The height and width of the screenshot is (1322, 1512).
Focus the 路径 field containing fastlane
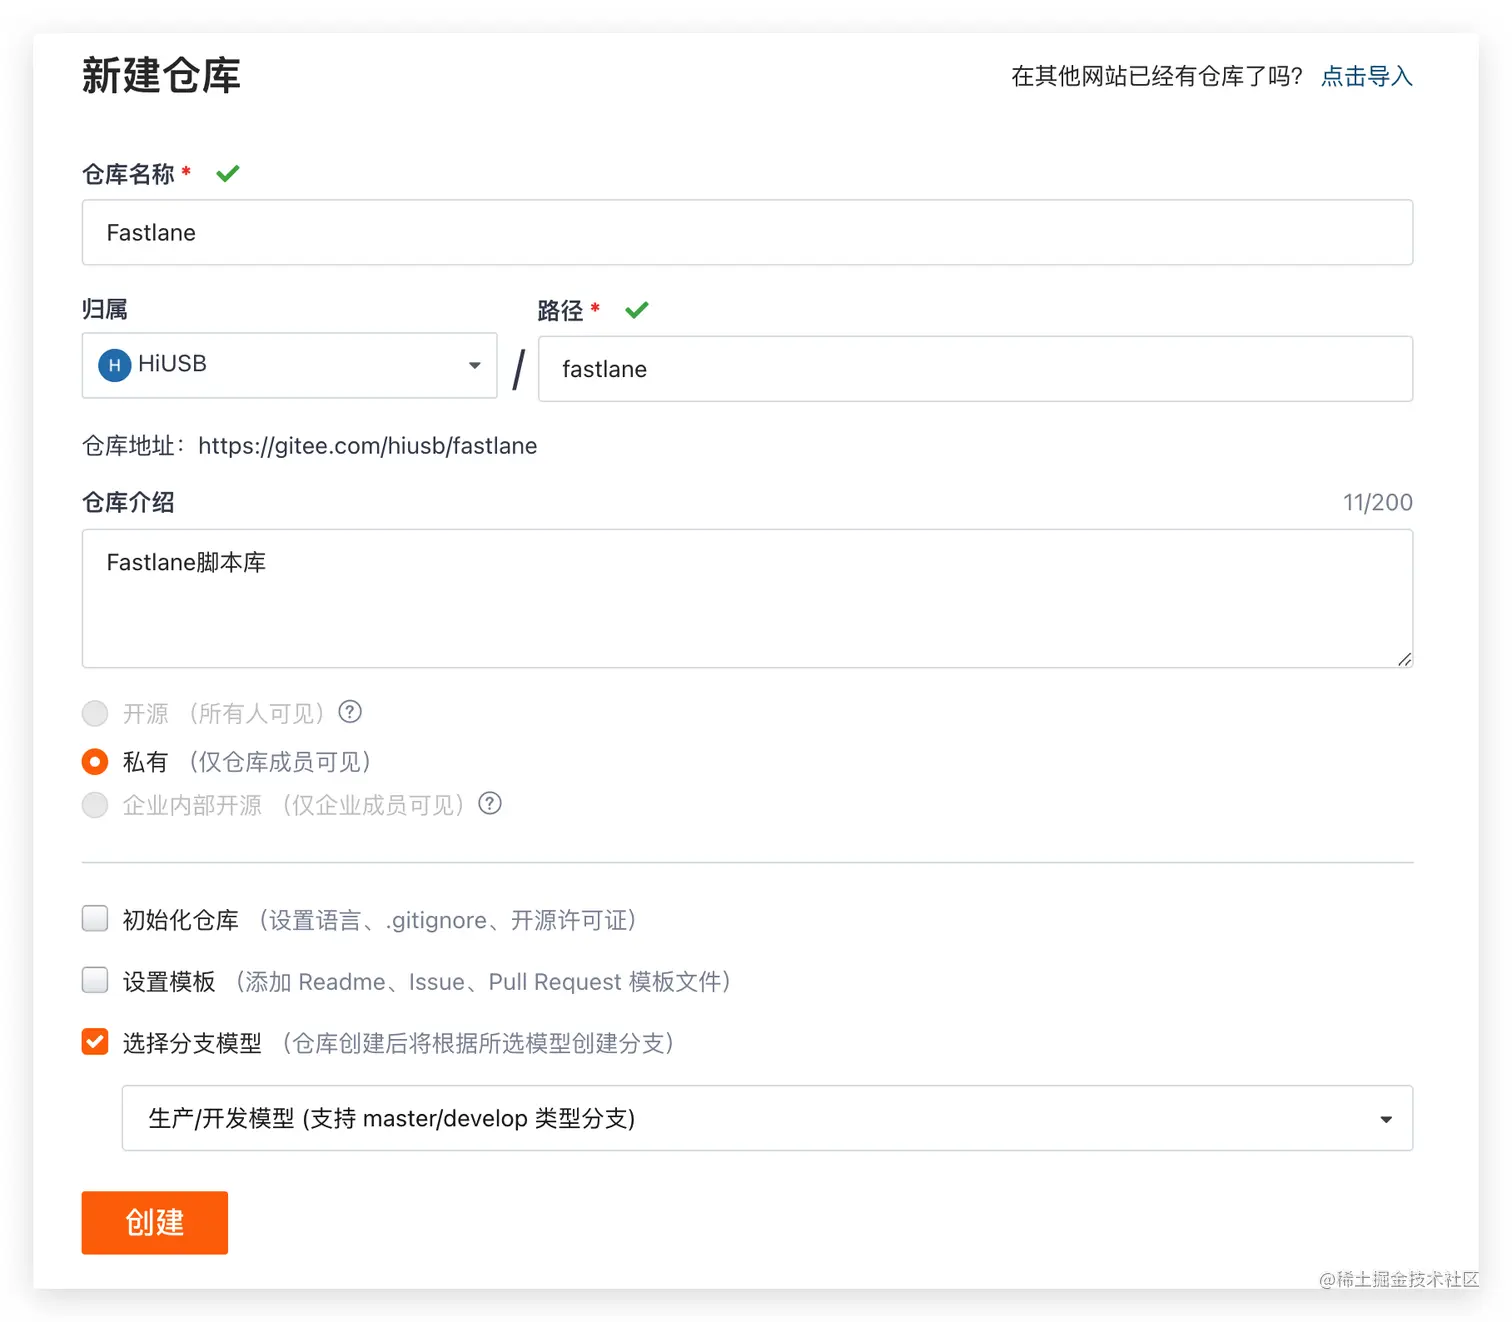pos(975,369)
